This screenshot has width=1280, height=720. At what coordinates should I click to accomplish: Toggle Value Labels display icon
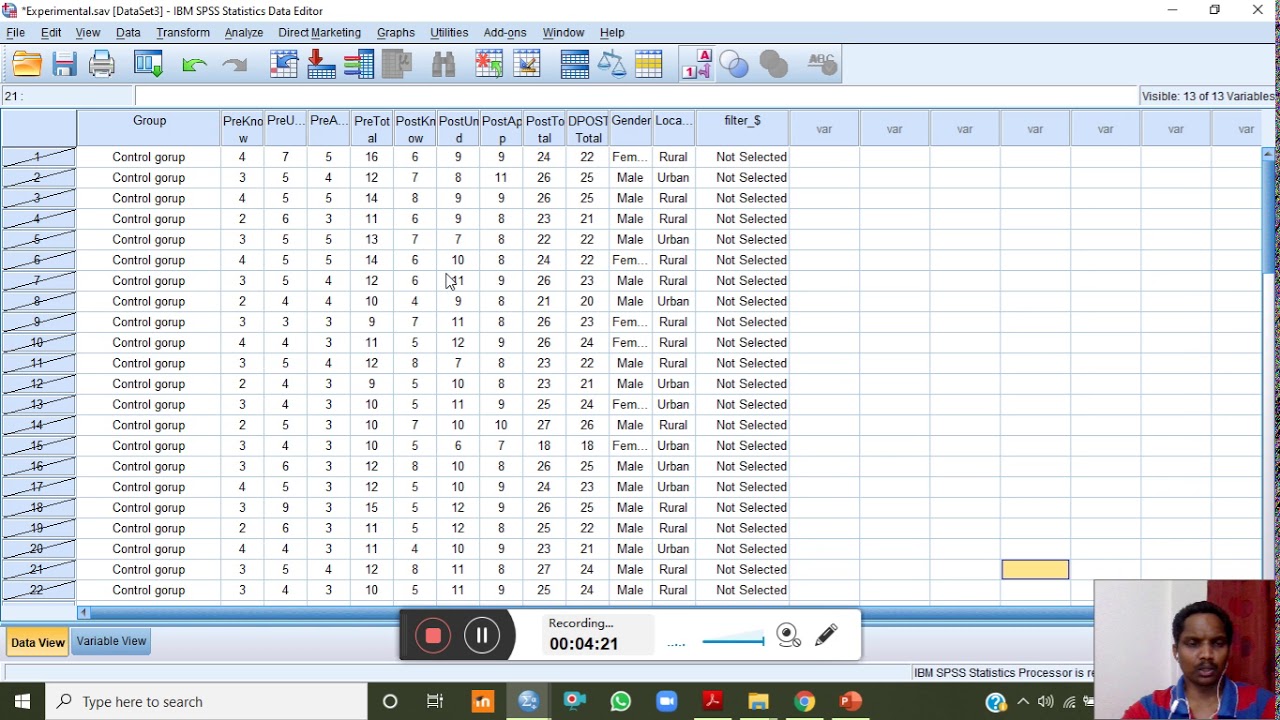point(696,65)
